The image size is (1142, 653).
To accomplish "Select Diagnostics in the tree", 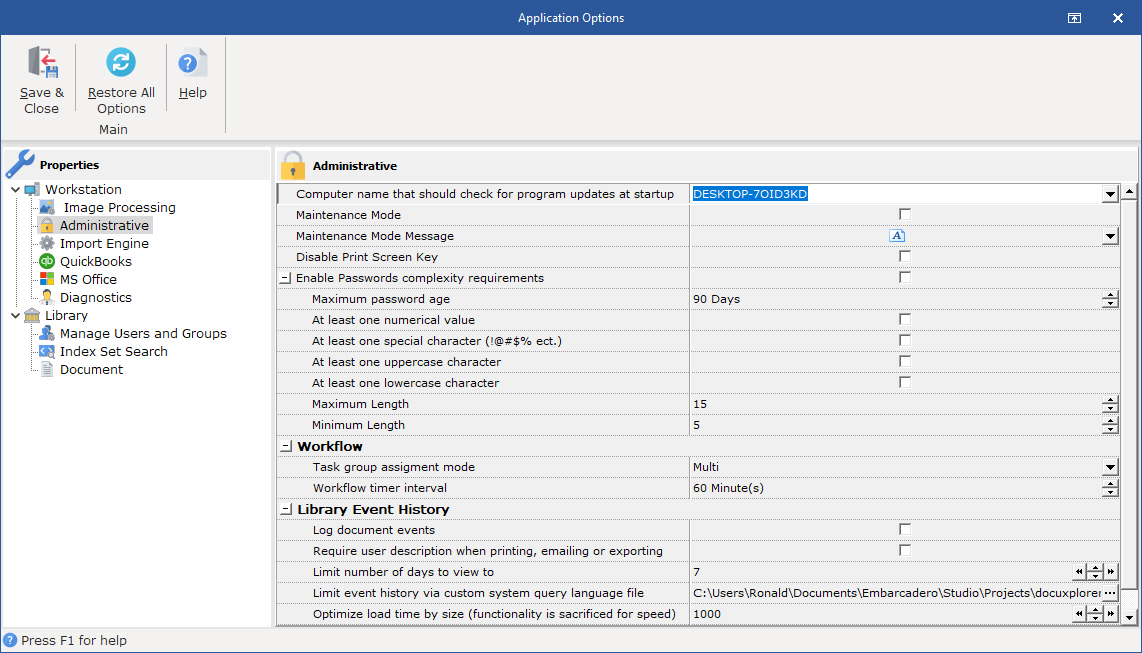I will [x=95, y=298].
